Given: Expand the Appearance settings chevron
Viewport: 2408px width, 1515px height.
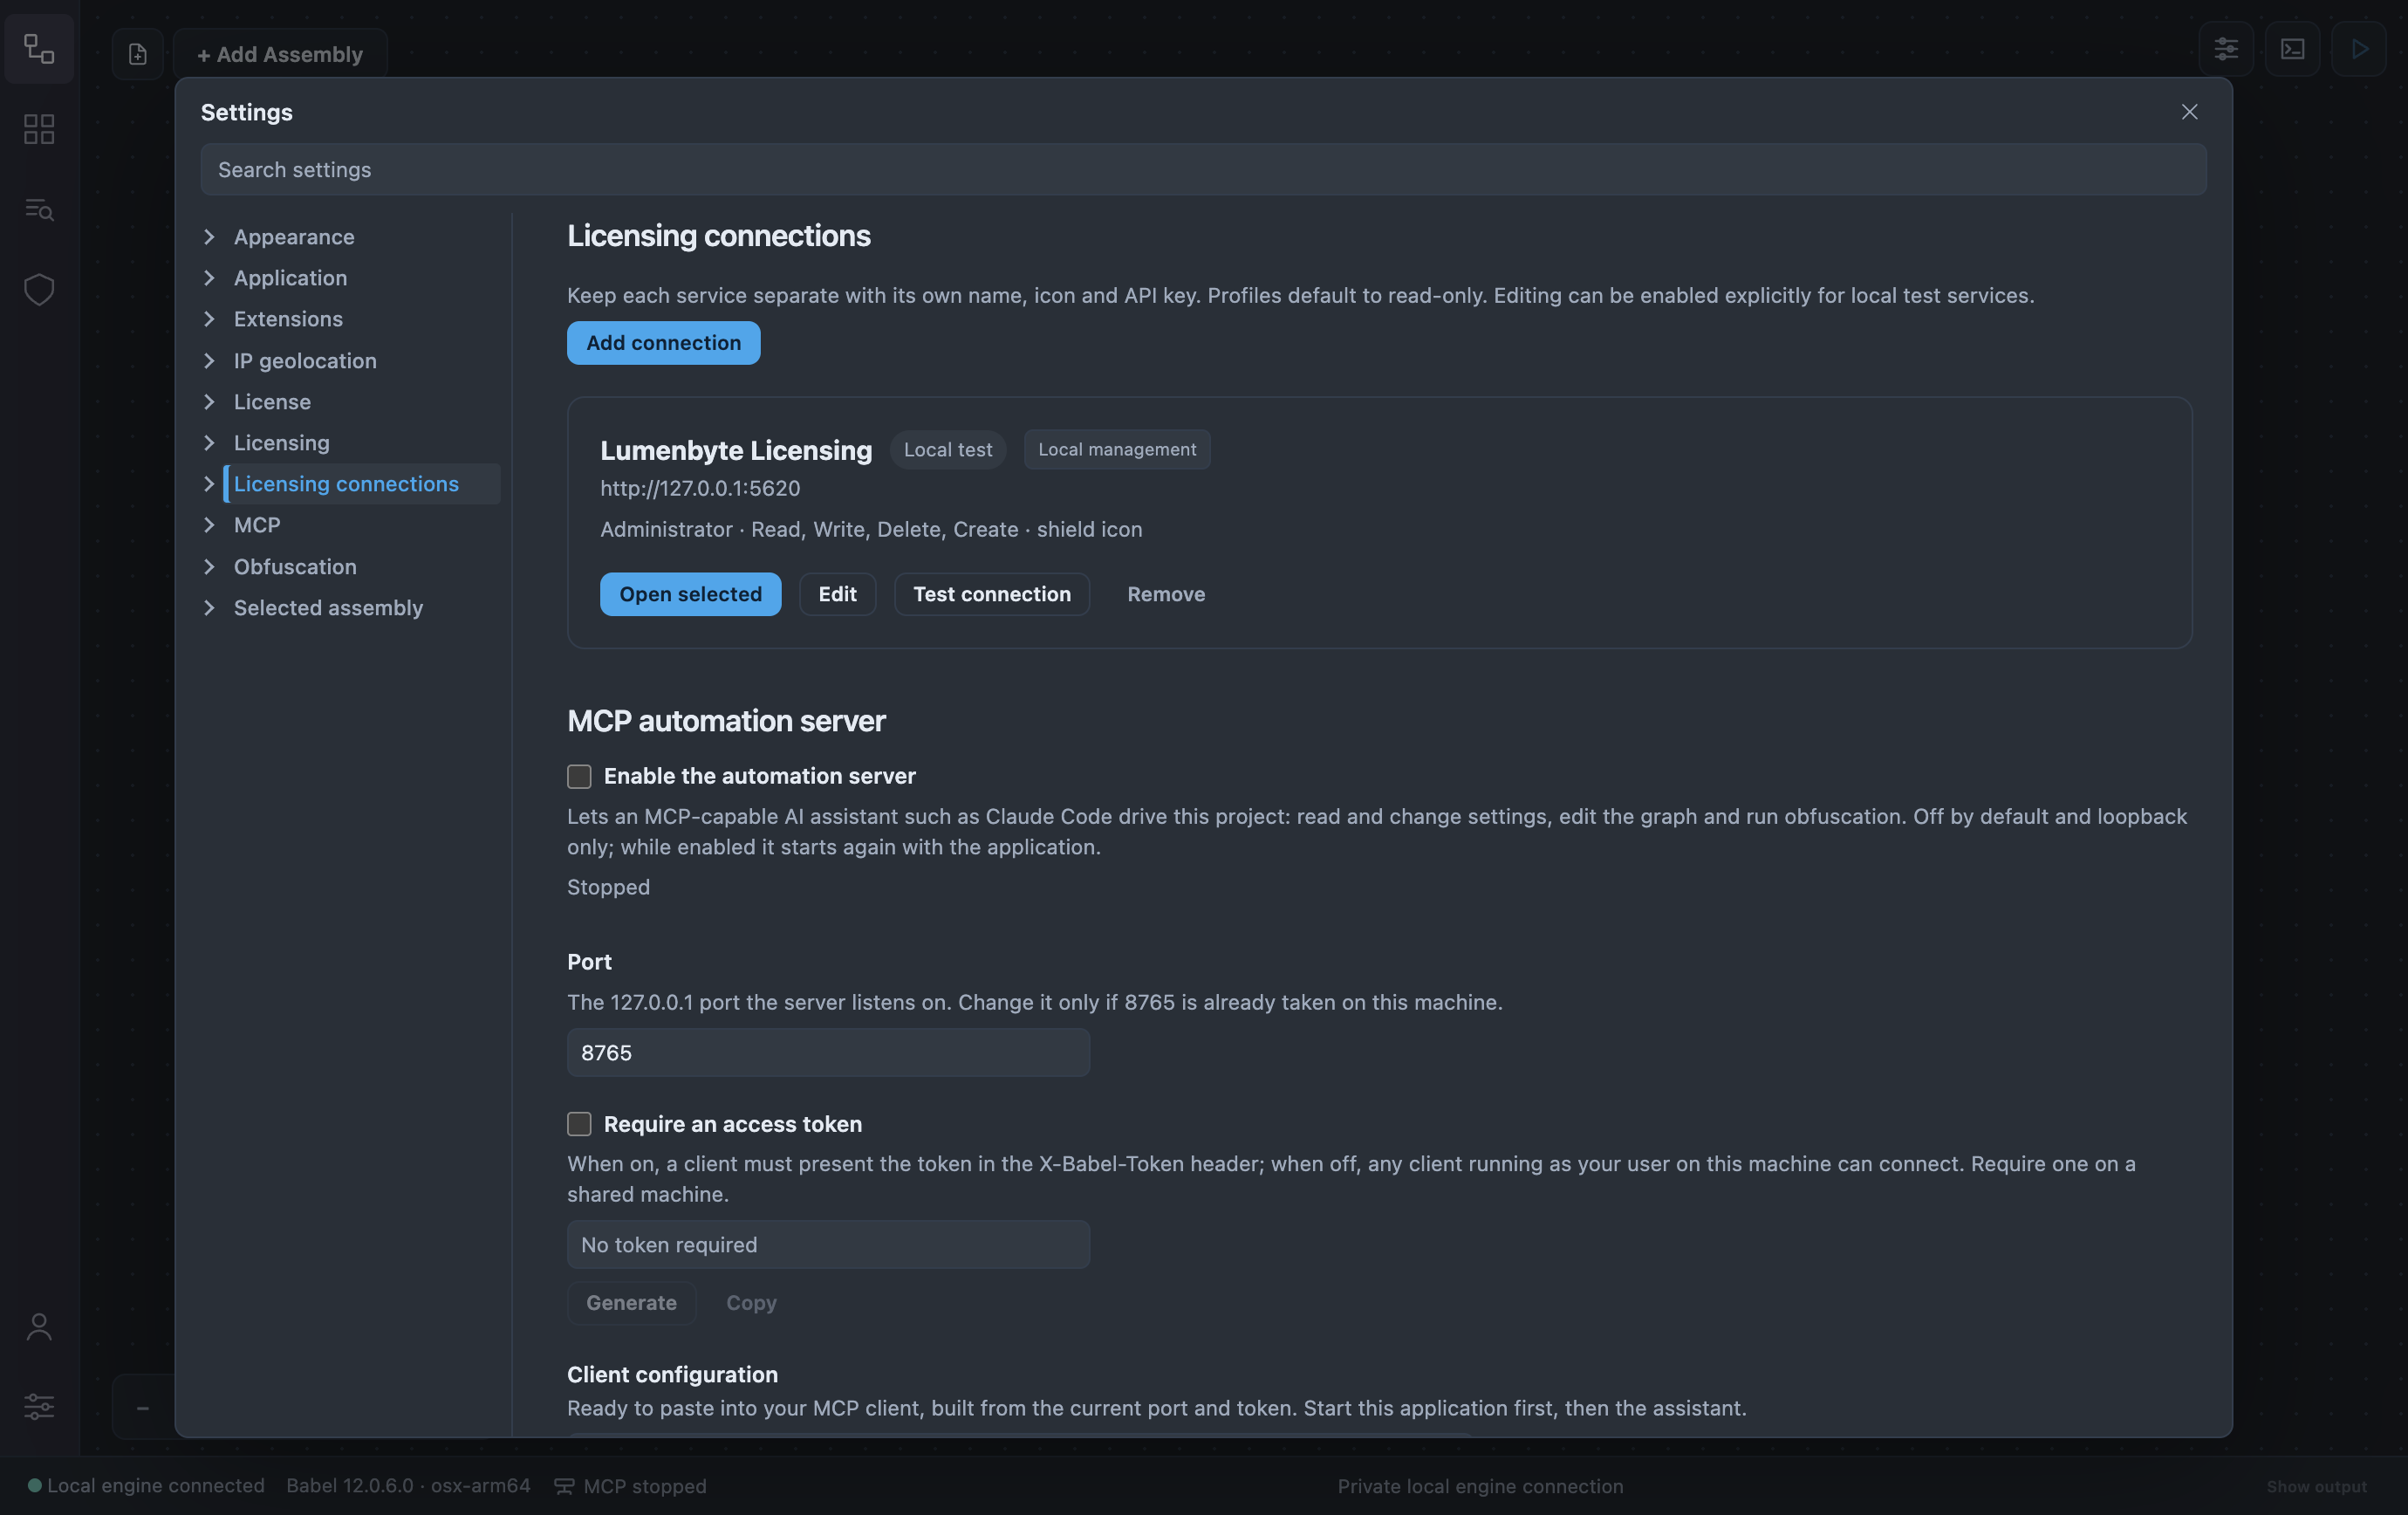Looking at the screenshot, I should 209,237.
